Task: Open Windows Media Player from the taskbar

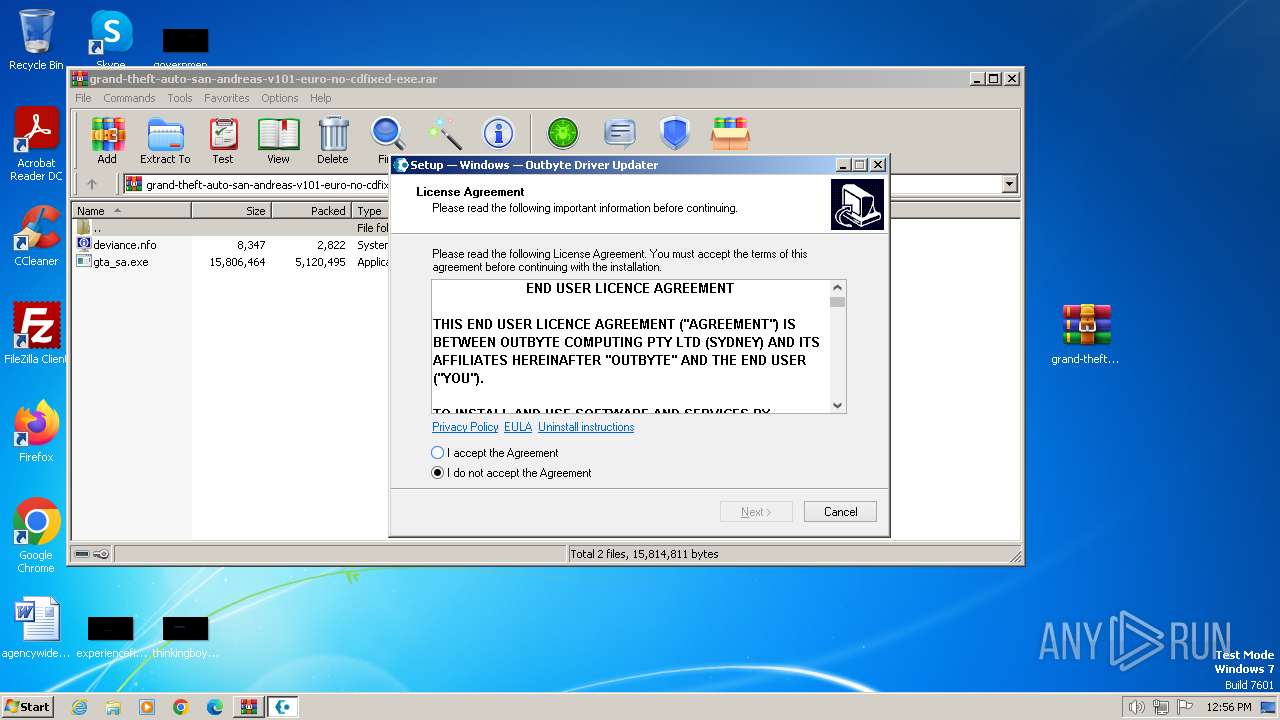Action: tap(147, 707)
